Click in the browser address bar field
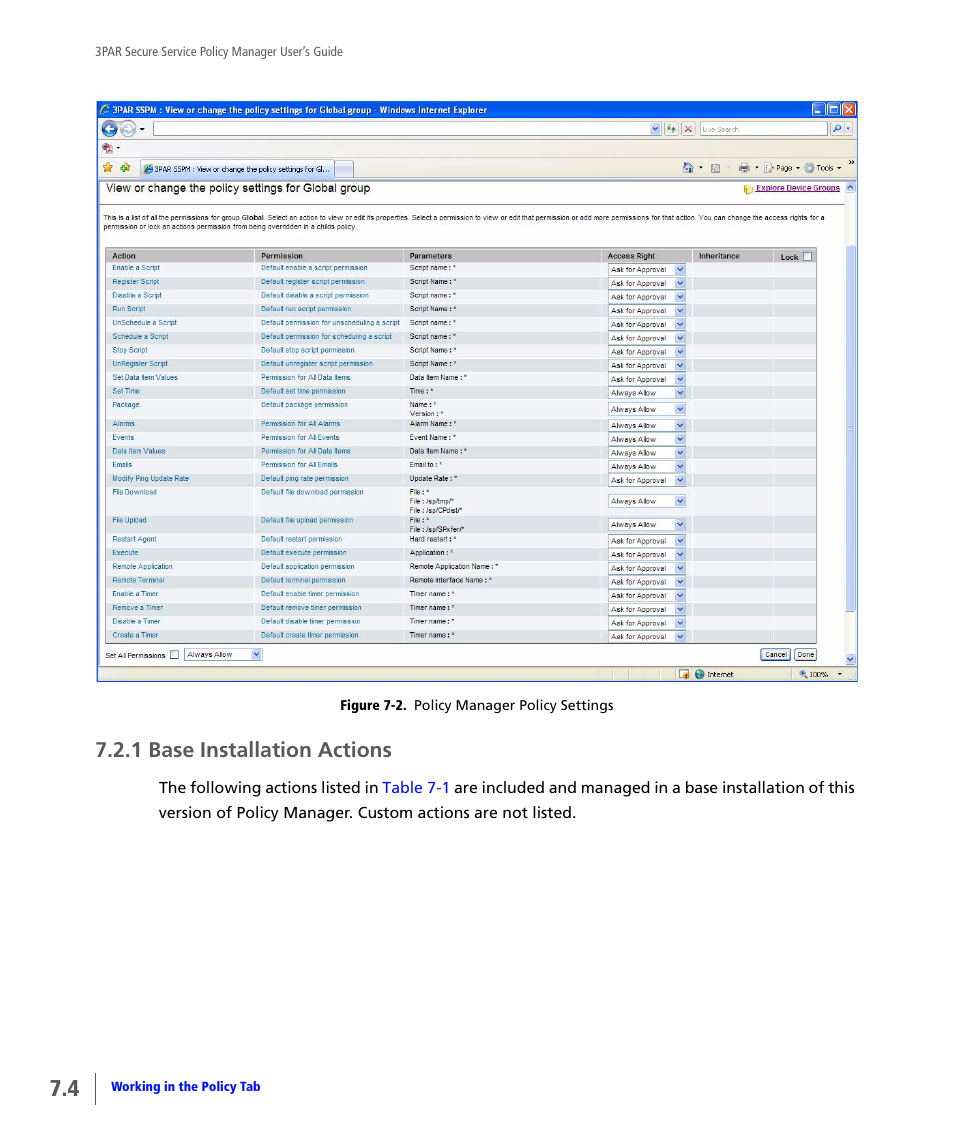The height and width of the screenshot is (1145, 954). 401,129
